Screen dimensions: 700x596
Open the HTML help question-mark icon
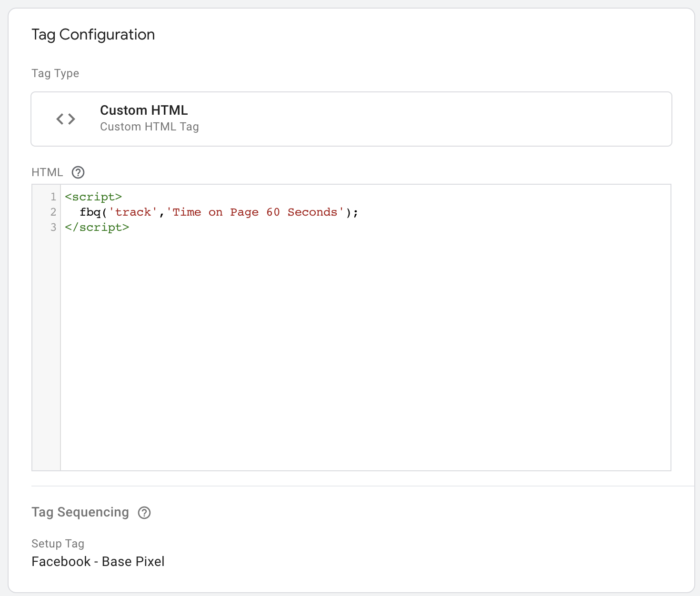pos(78,172)
